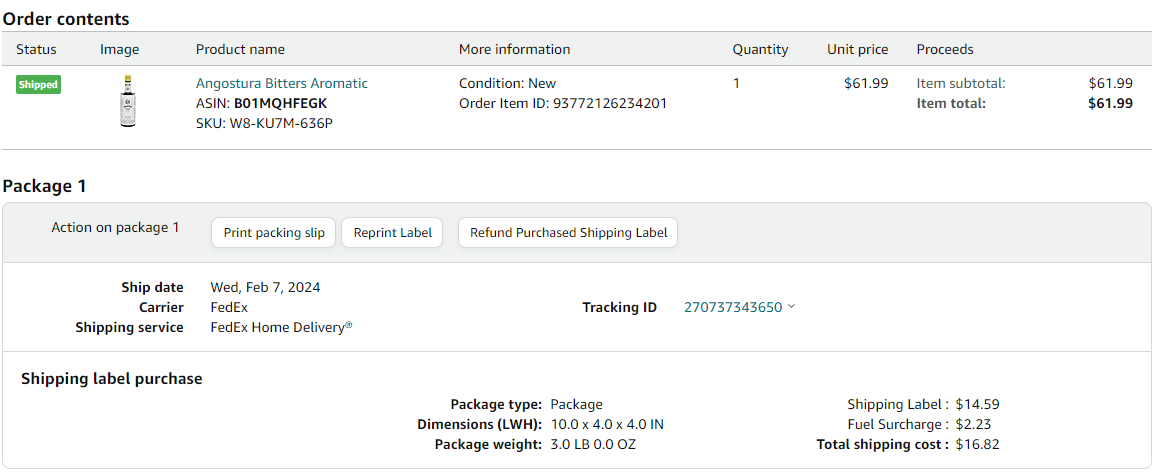Click the Product name column header
1168x472 pixels.
click(x=240, y=49)
